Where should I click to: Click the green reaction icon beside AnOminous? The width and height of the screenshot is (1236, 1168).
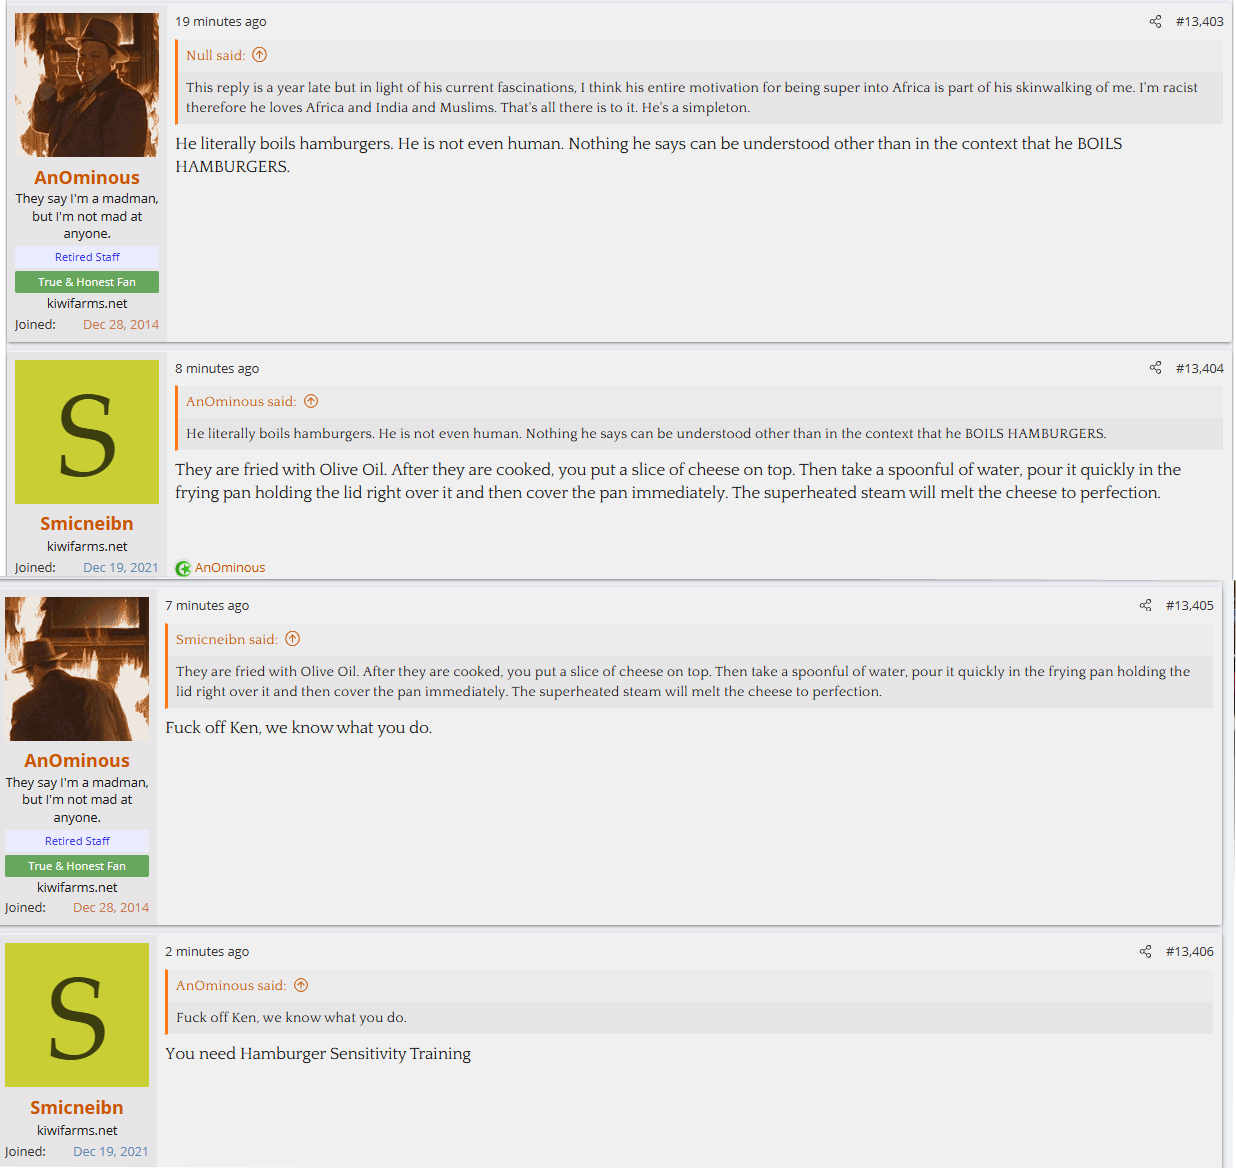pyautogui.click(x=183, y=568)
